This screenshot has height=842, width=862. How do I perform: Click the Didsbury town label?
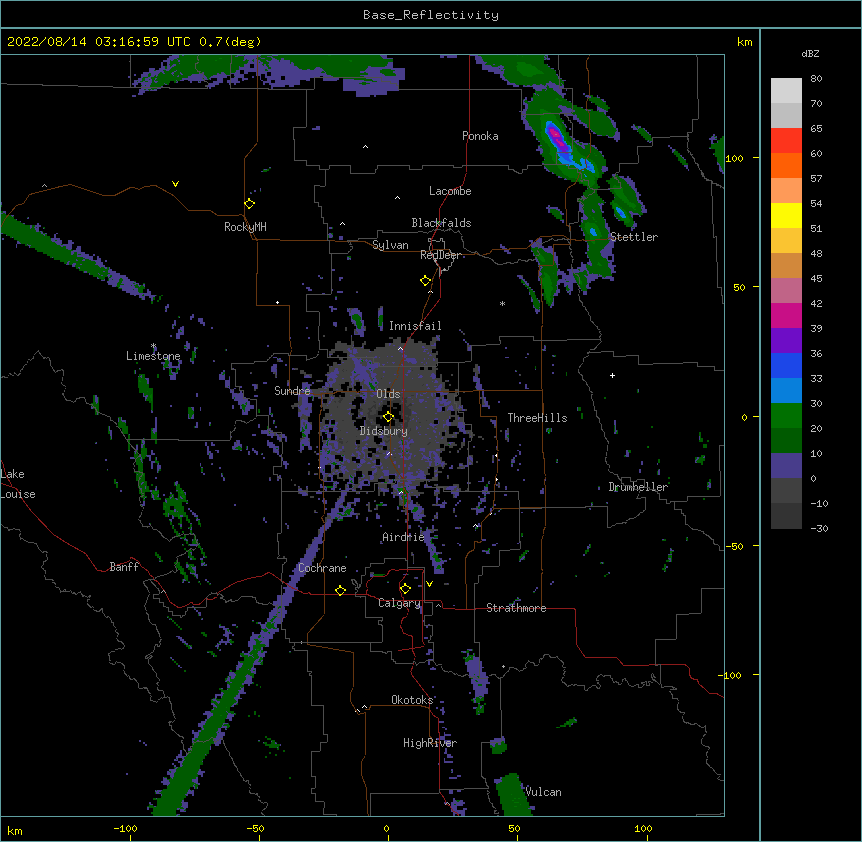click(384, 431)
